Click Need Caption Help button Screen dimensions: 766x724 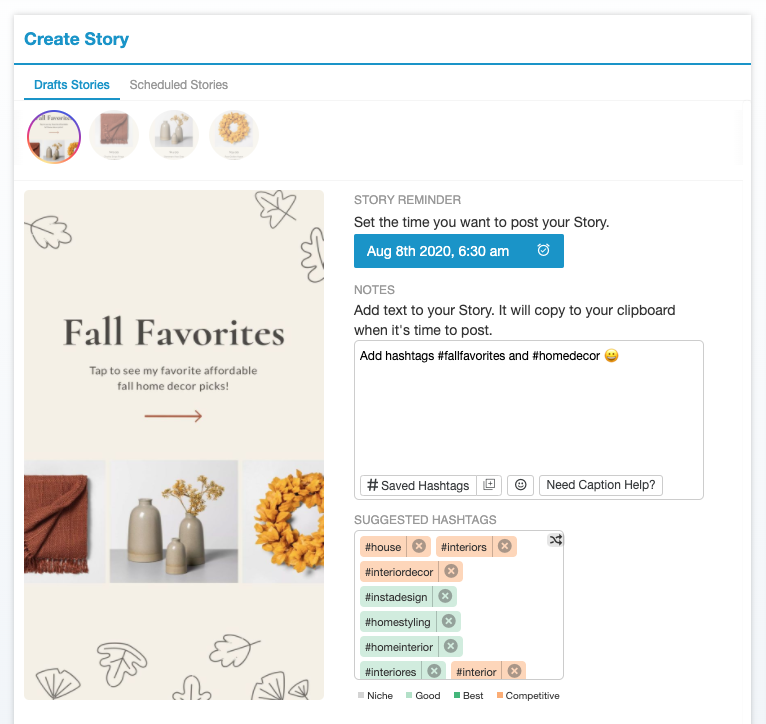click(601, 485)
